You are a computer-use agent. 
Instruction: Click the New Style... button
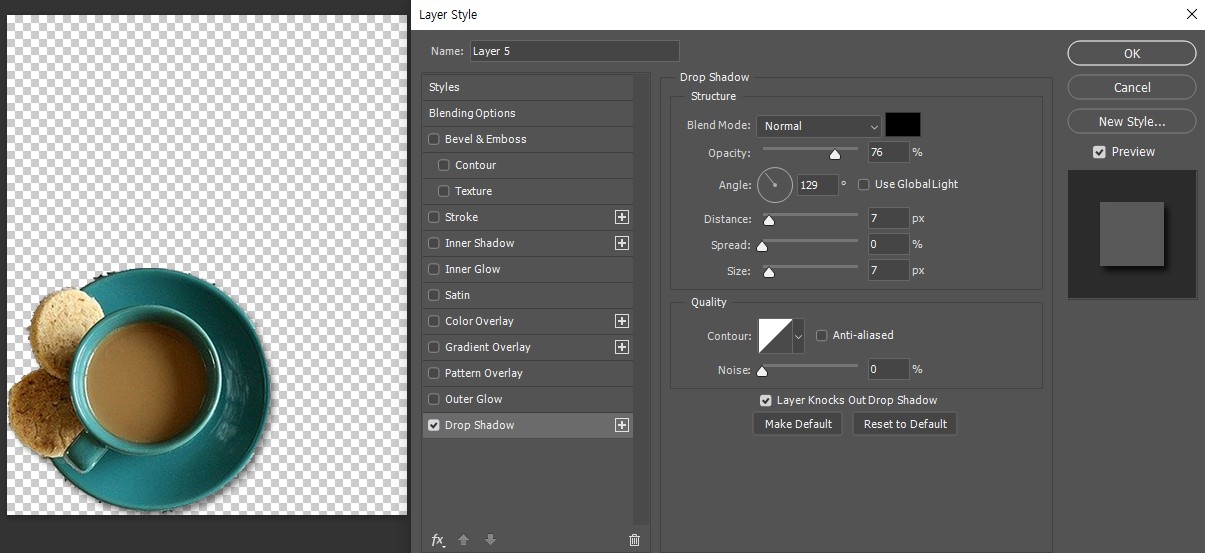(1132, 121)
